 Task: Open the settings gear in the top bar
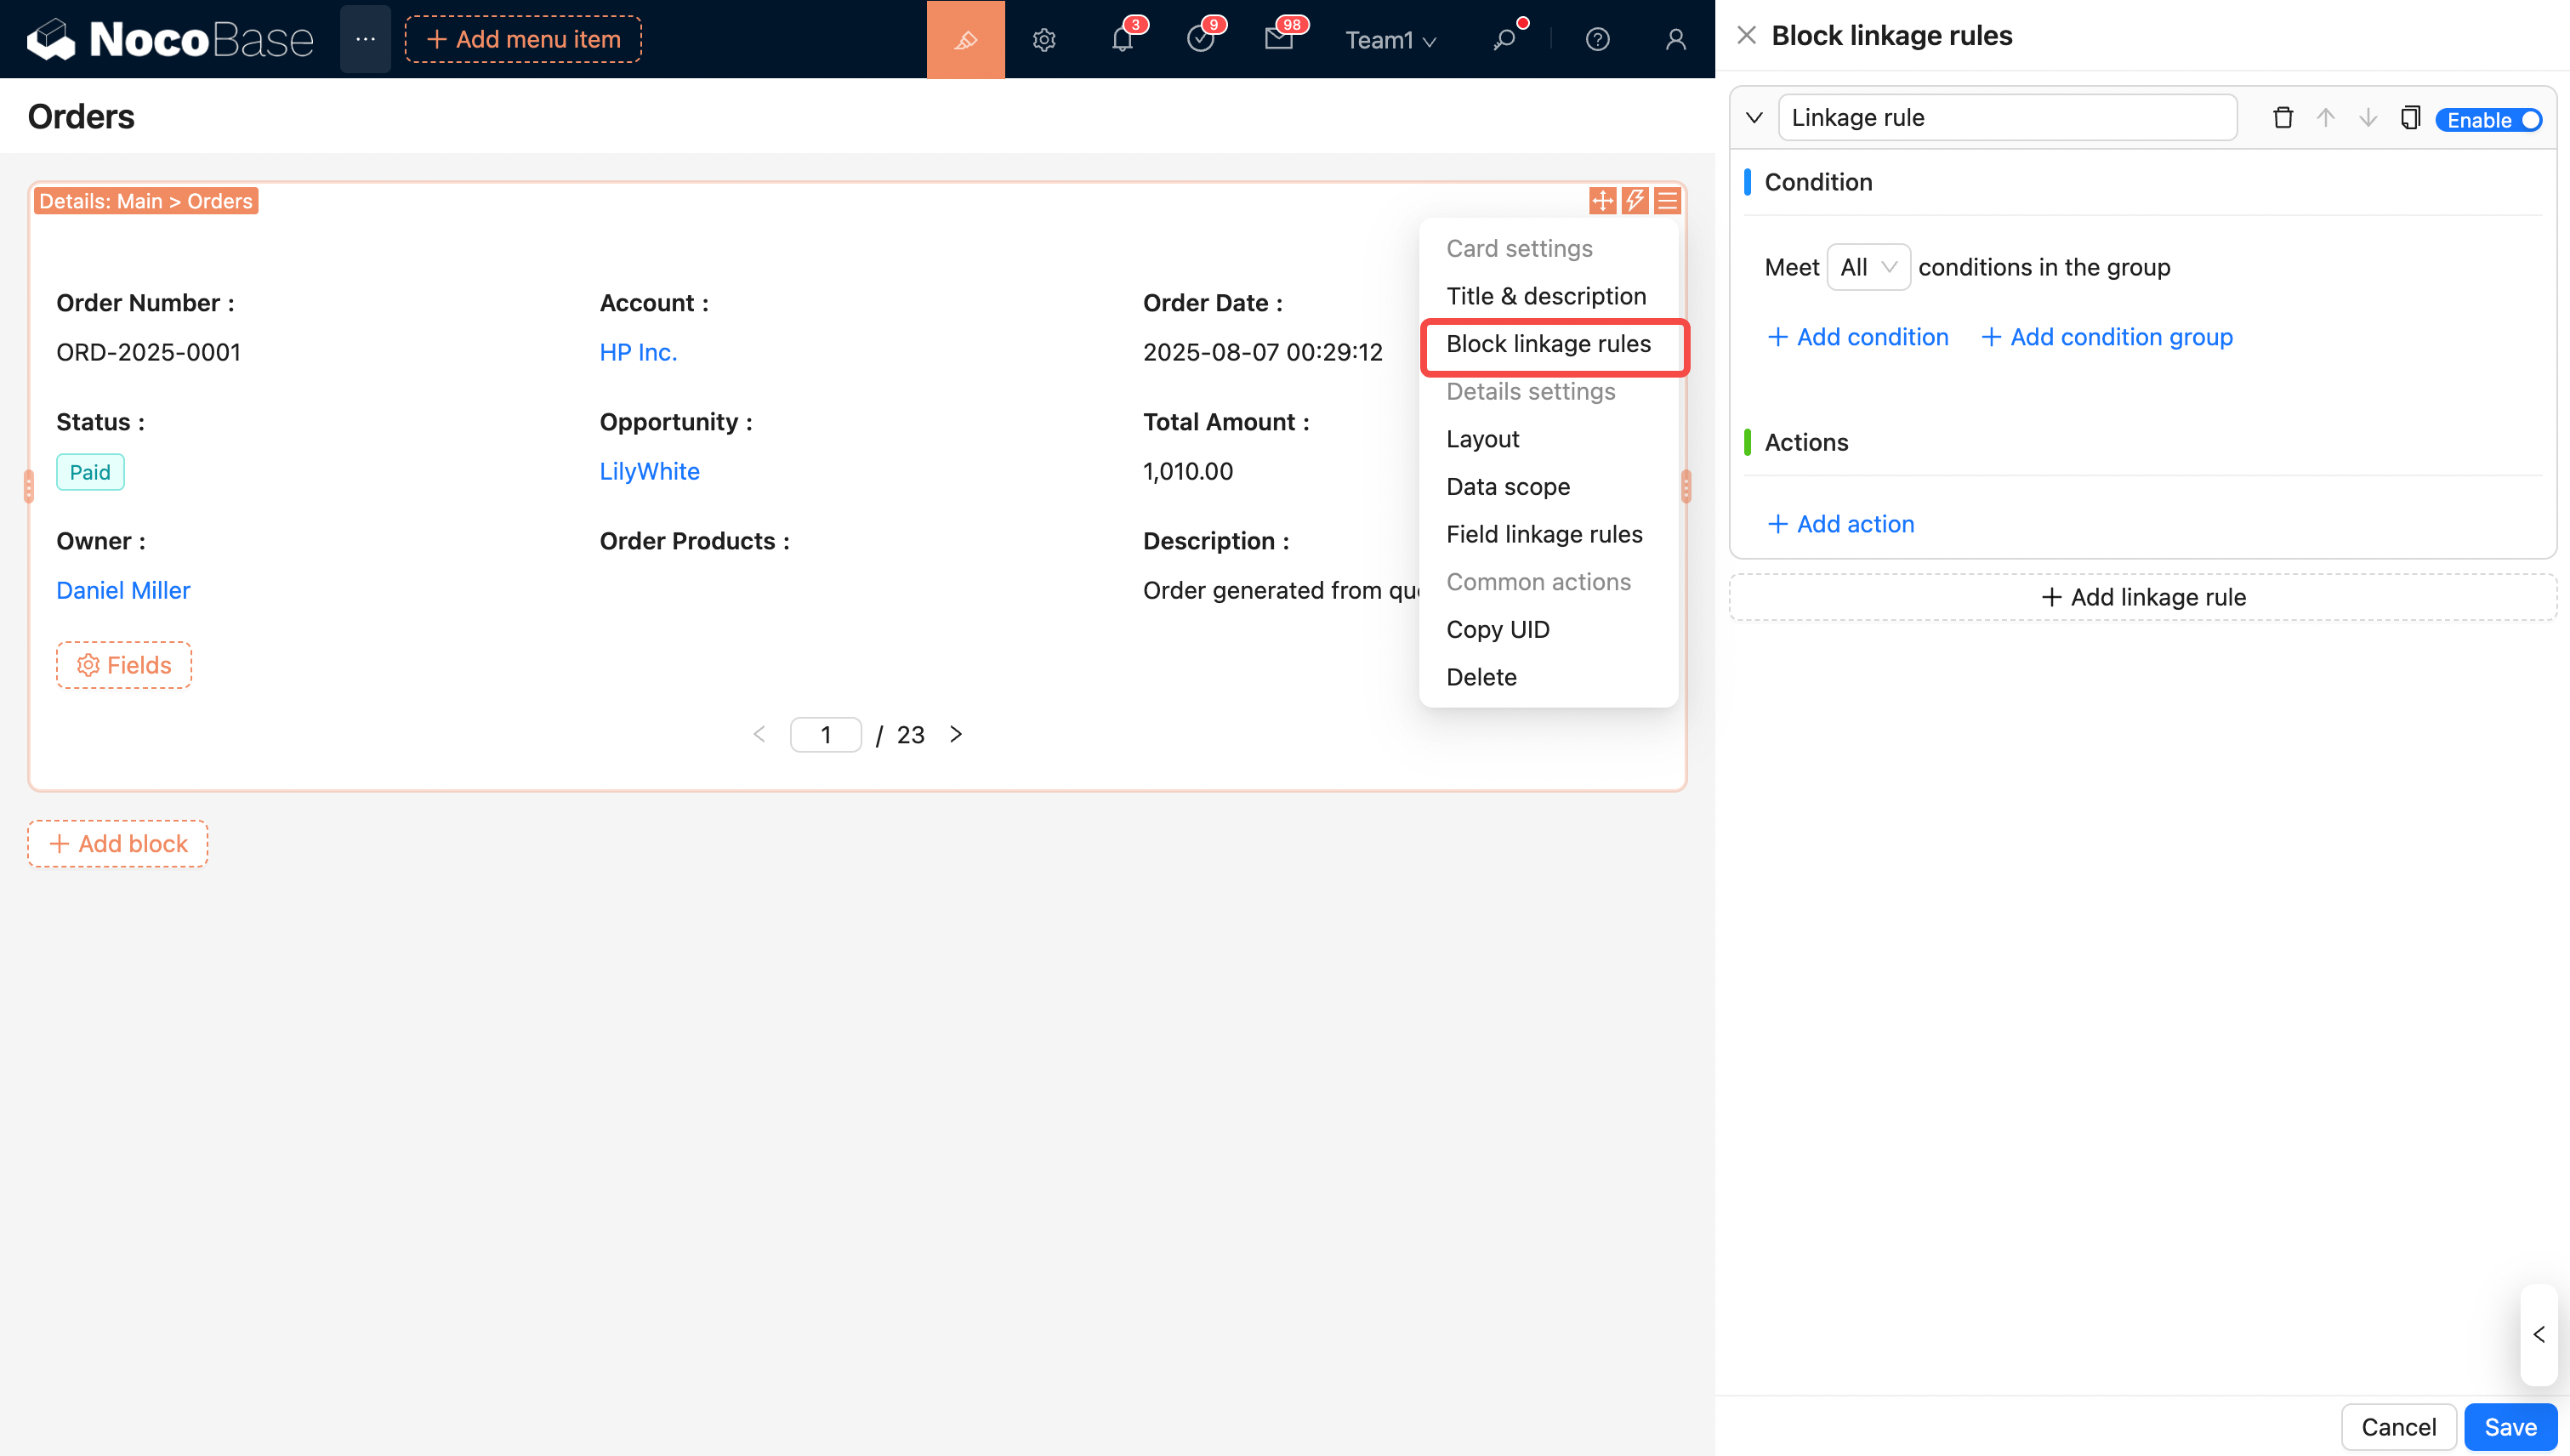[1044, 40]
